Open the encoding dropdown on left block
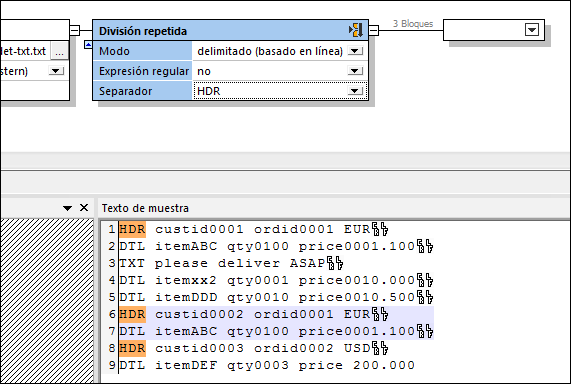Viewport: 571px width, 384px height. click(x=56, y=71)
